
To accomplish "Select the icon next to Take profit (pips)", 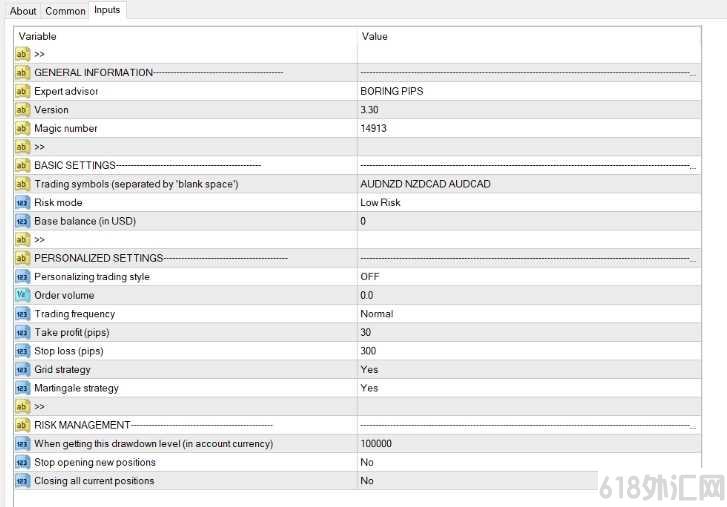I will click(22, 332).
